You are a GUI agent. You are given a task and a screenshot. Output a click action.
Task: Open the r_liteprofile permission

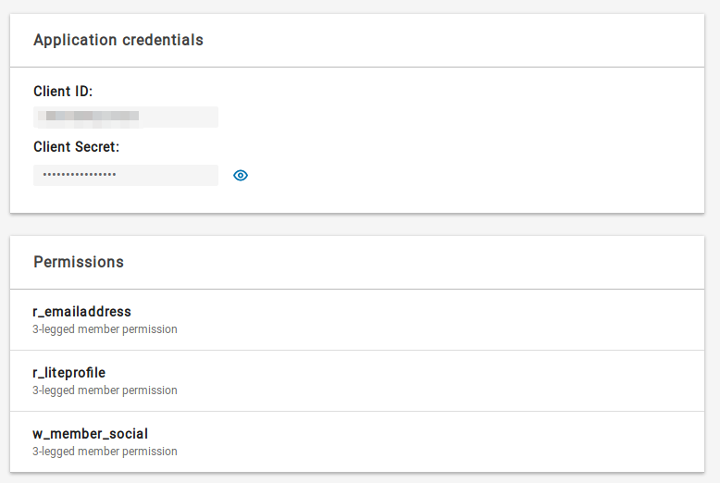[x=69, y=373]
